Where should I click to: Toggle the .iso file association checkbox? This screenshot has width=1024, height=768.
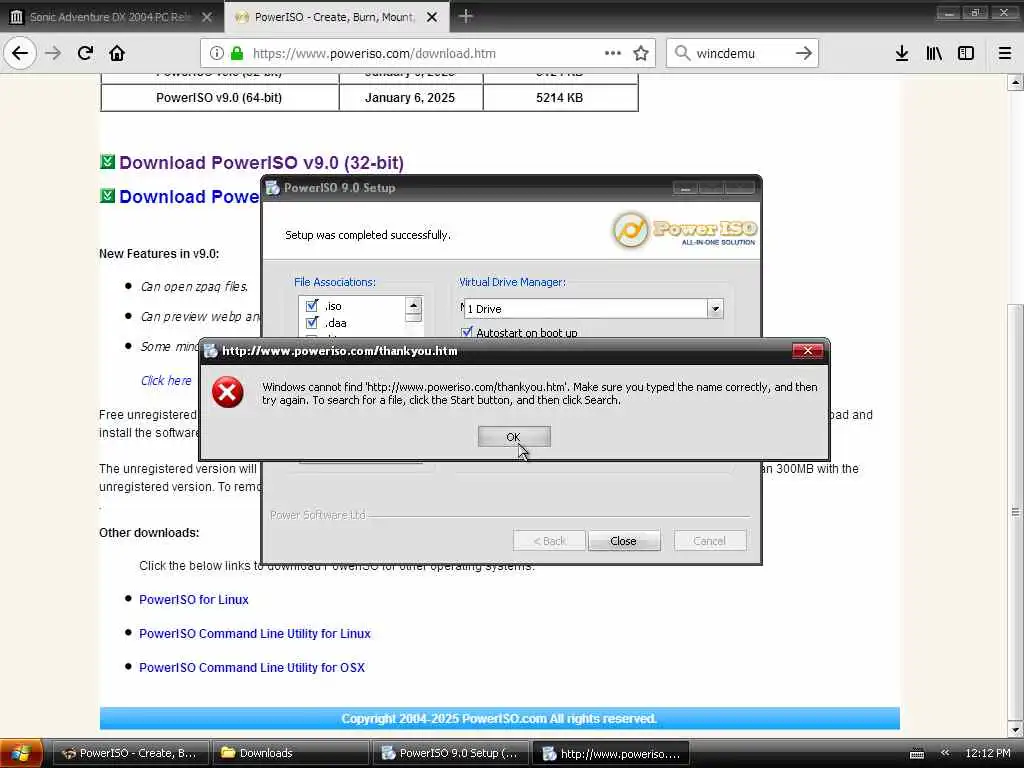[312, 306]
